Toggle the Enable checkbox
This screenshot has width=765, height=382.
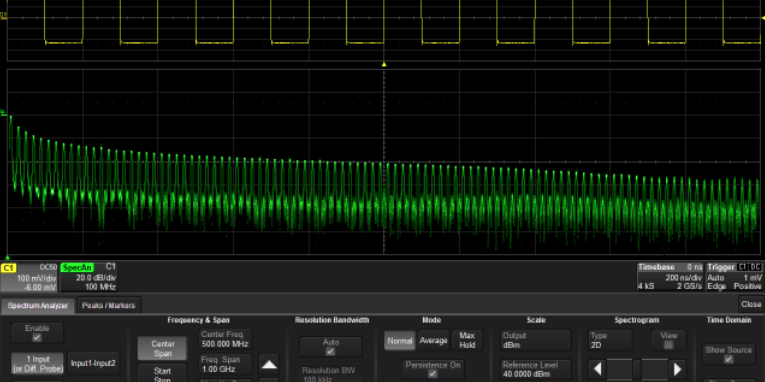(x=37, y=338)
